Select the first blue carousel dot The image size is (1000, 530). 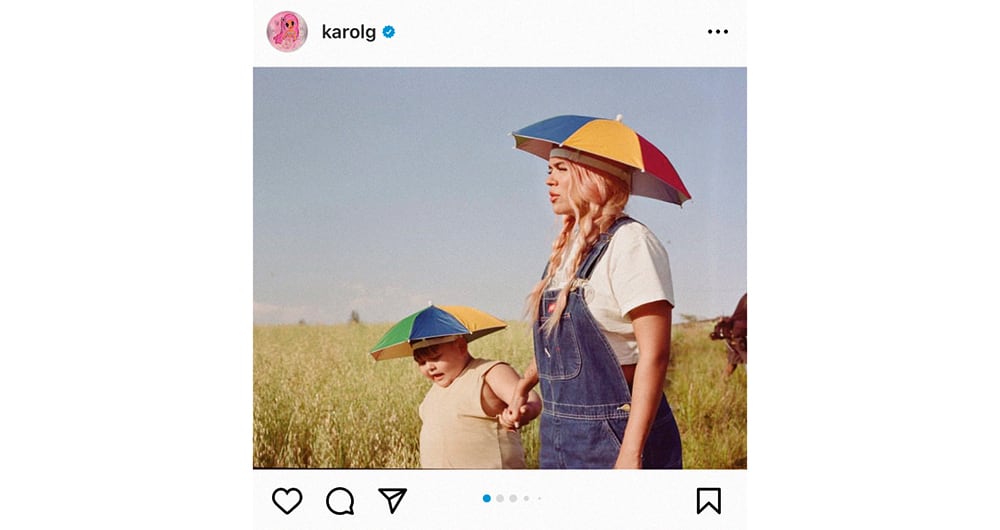point(487,498)
